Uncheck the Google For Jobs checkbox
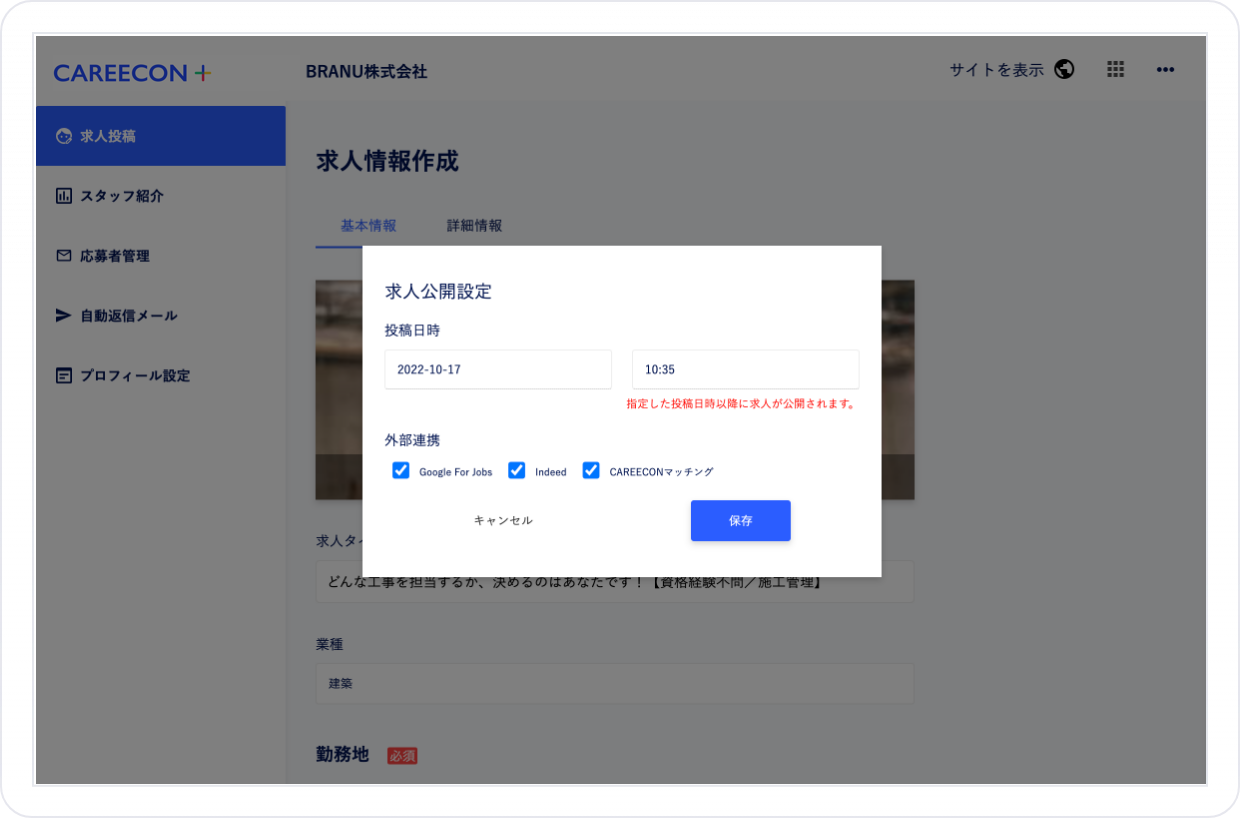Image resolution: width=1240 pixels, height=818 pixels. 400,470
